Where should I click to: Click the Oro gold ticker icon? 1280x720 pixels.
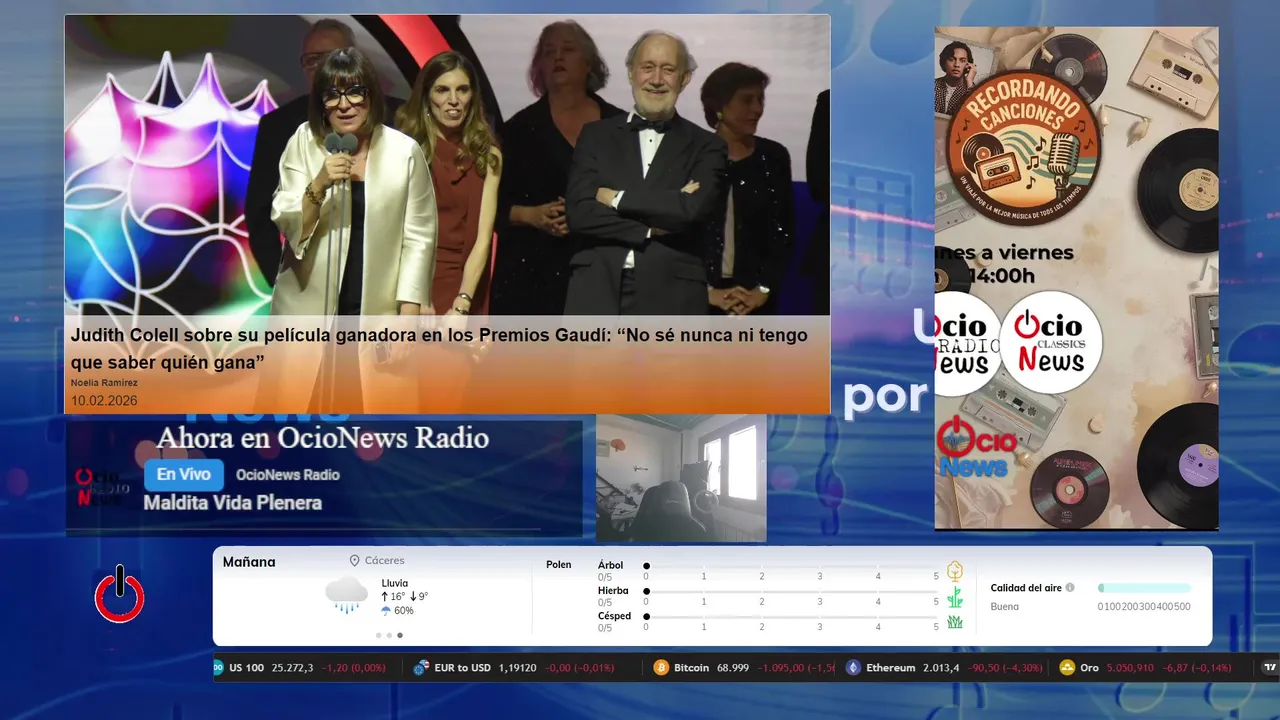(1067, 668)
